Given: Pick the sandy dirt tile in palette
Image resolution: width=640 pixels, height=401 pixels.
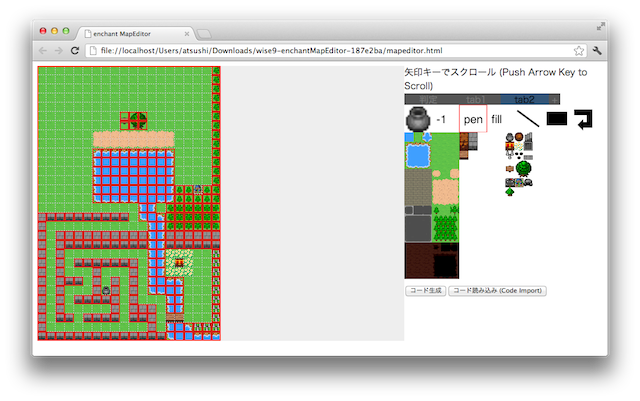Looking at the screenshot, I should pyautogui.click(x=445, y=188).
